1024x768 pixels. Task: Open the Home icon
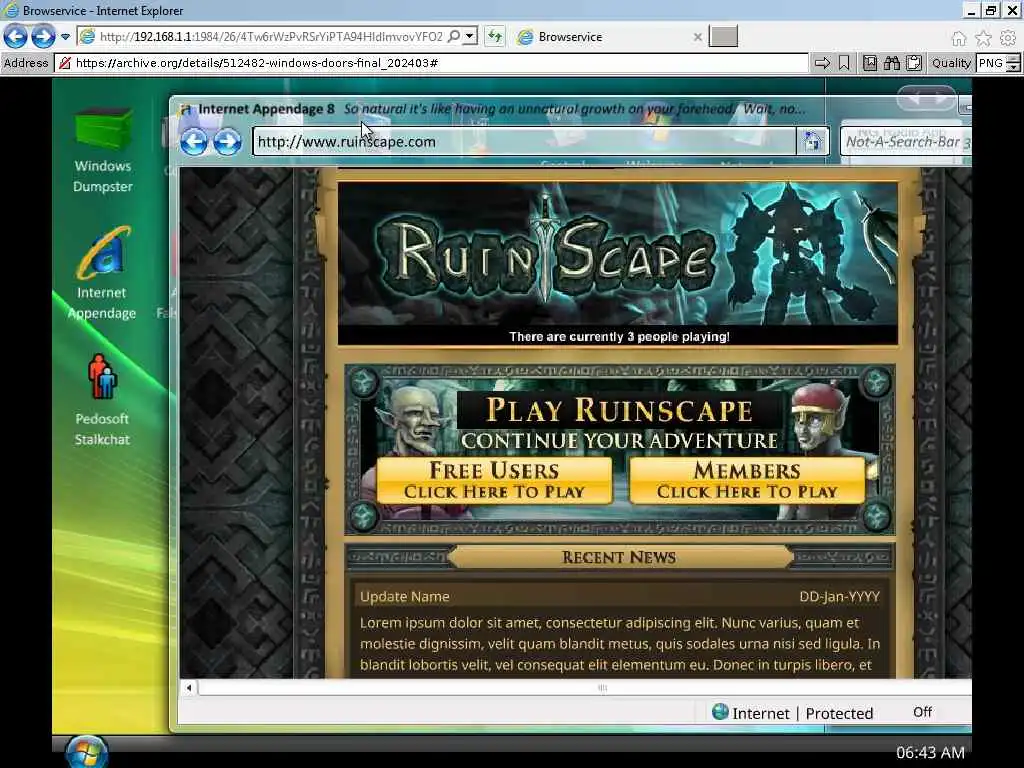958,39
